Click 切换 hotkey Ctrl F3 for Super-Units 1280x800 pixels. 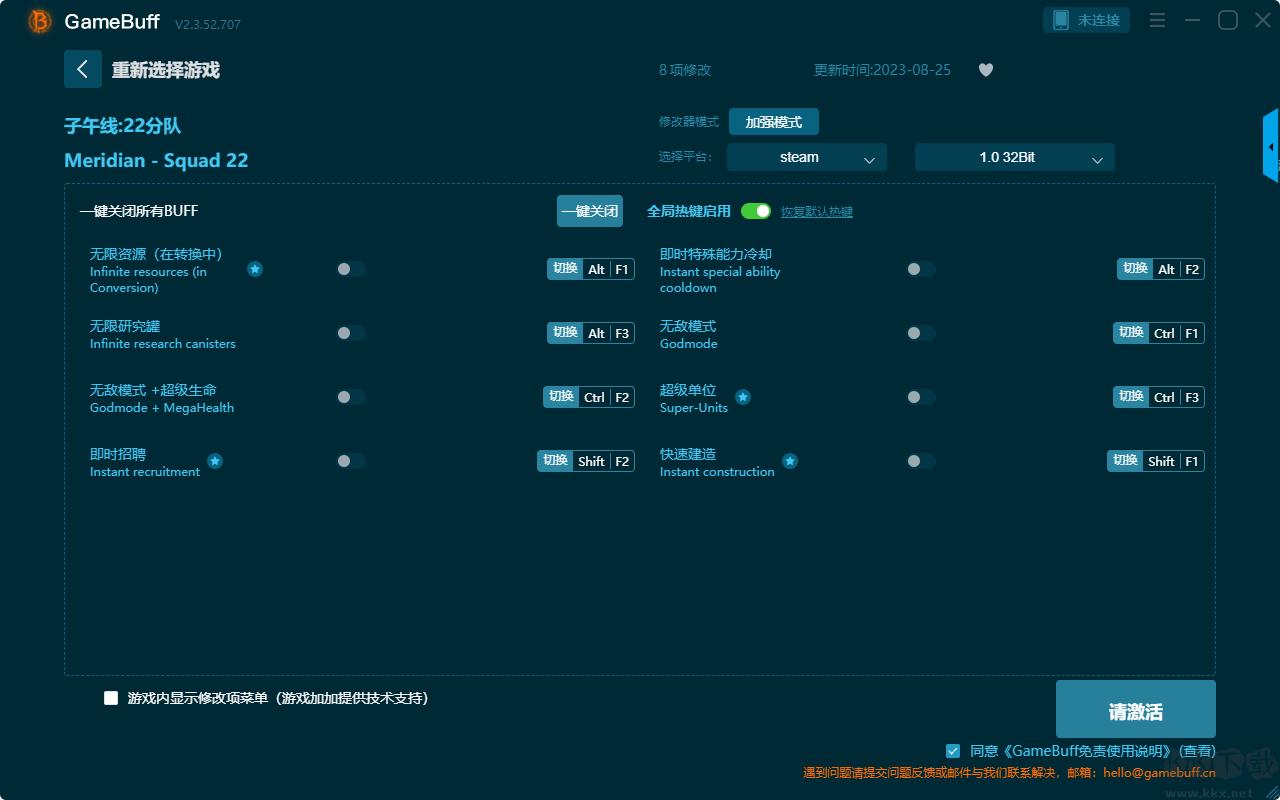(1159, 397)
